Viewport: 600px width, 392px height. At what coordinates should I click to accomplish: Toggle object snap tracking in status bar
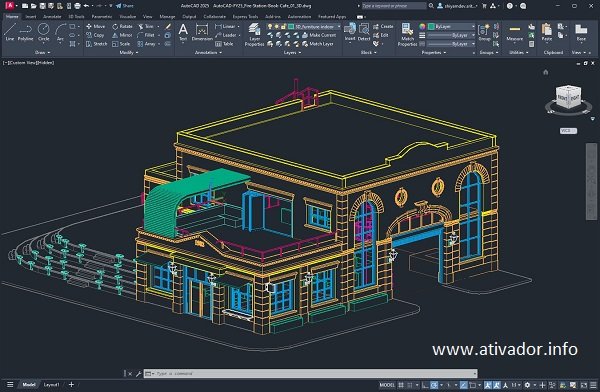click(x=464, y=385)
